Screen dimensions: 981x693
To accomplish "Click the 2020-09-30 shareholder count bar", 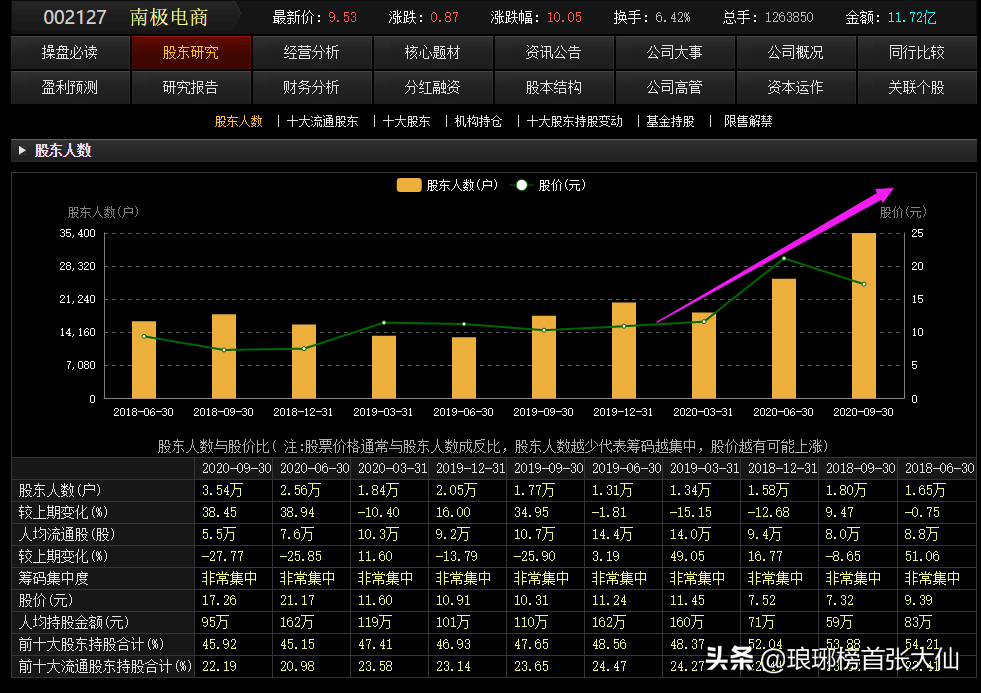I will pyautogui.click(x=864, y=316).
